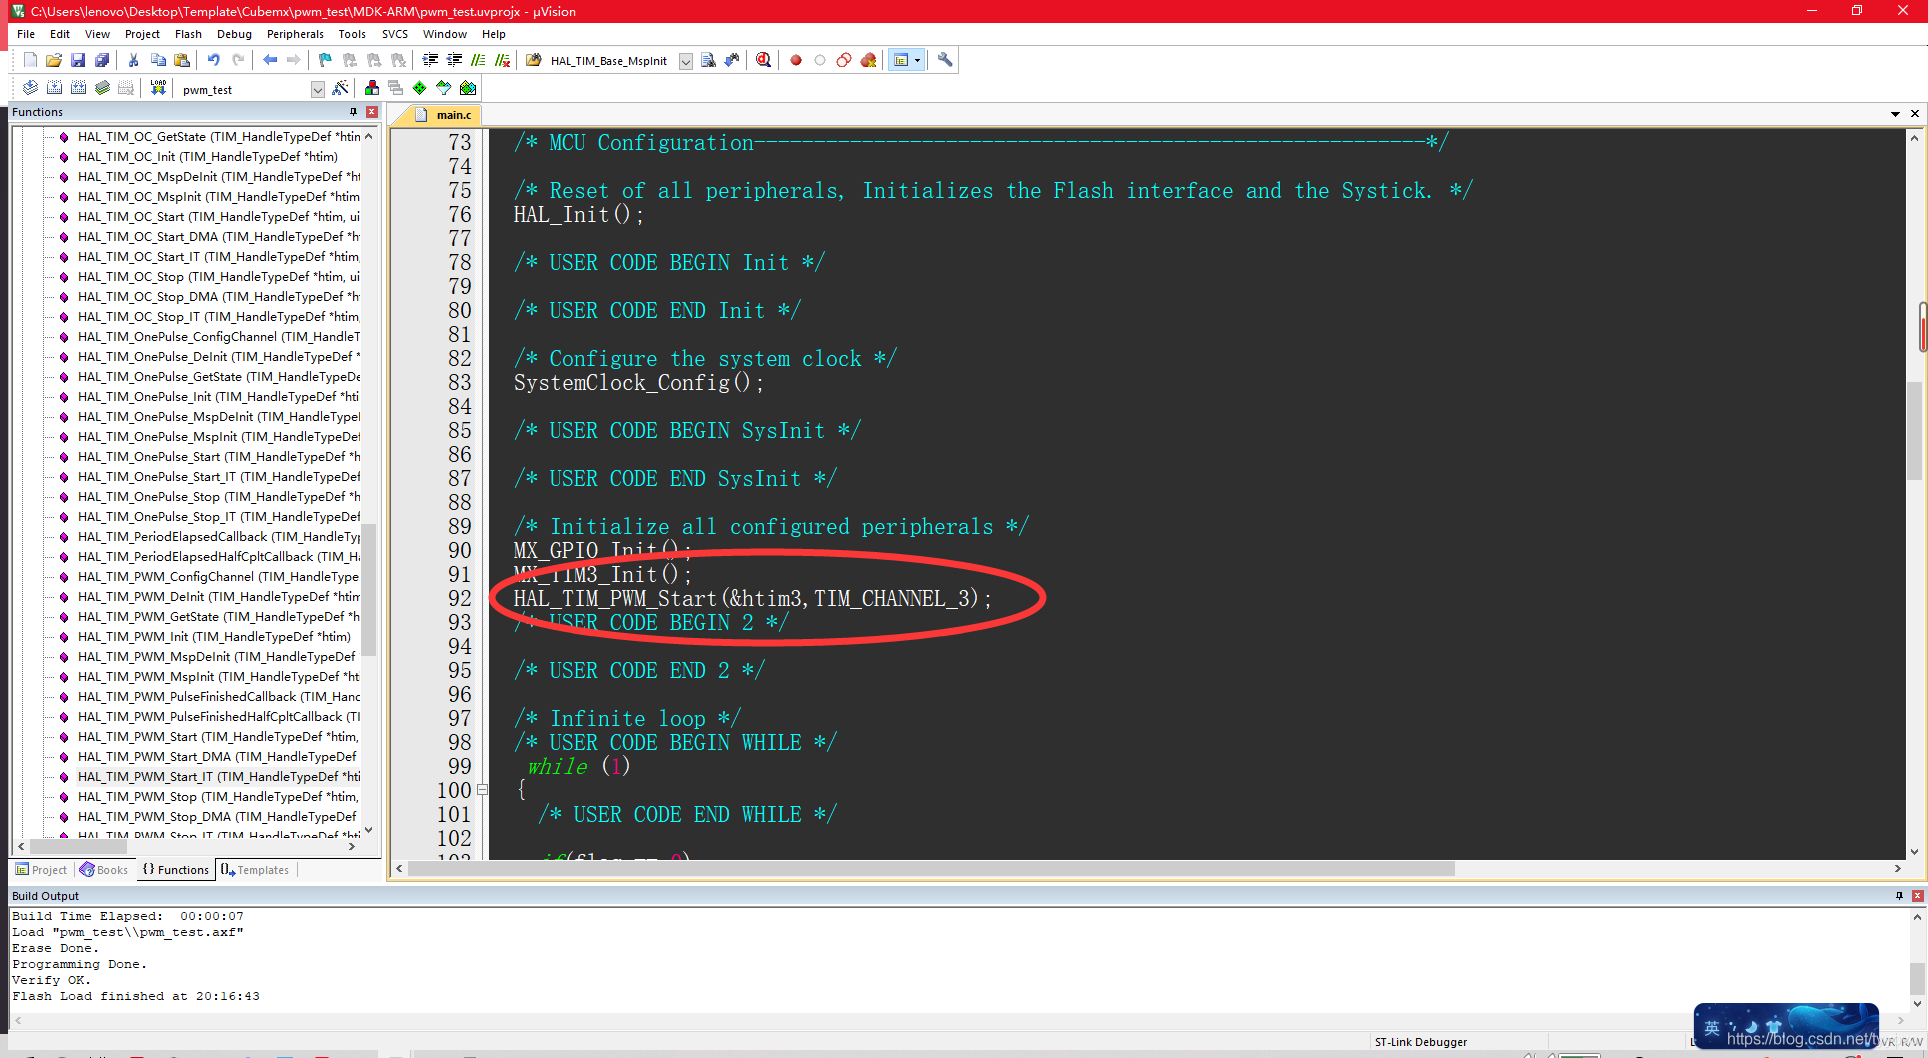Open the File menu
Screen dimensions: 1928x1058
pos(26,34)
